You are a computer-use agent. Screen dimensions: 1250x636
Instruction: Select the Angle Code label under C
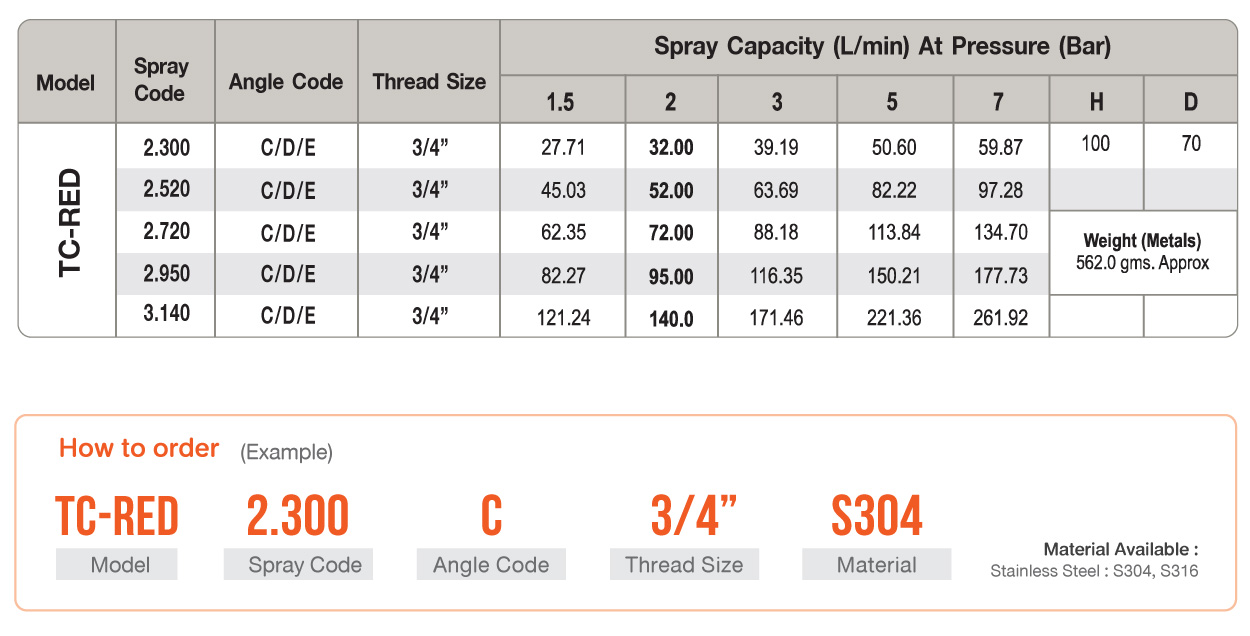coord(491,565)
